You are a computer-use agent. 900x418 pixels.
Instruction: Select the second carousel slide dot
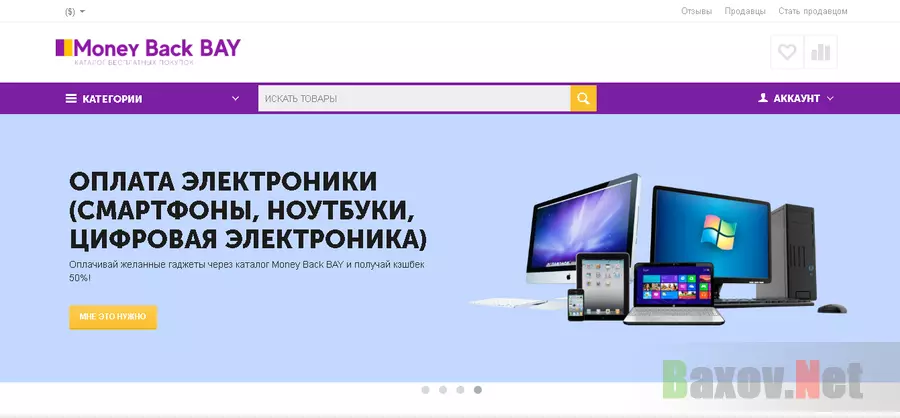443,390
